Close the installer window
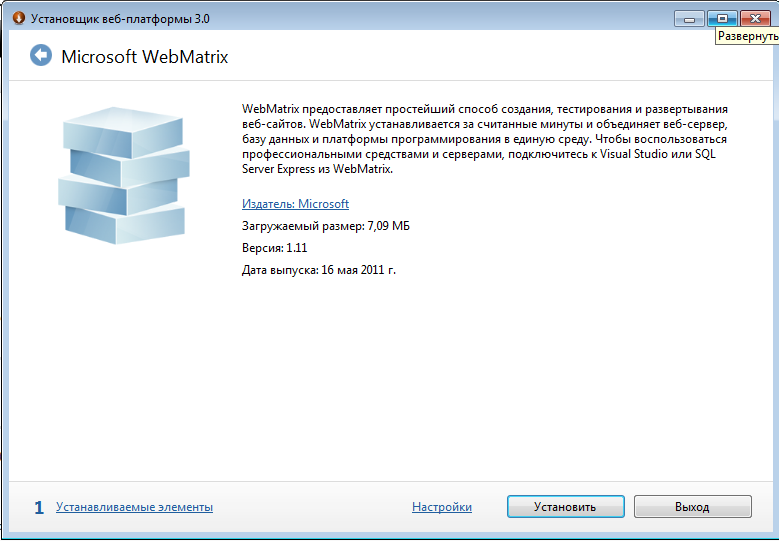The width and height of the screenshot is (779, 541). pyautogui.click(x=755, y=19)
